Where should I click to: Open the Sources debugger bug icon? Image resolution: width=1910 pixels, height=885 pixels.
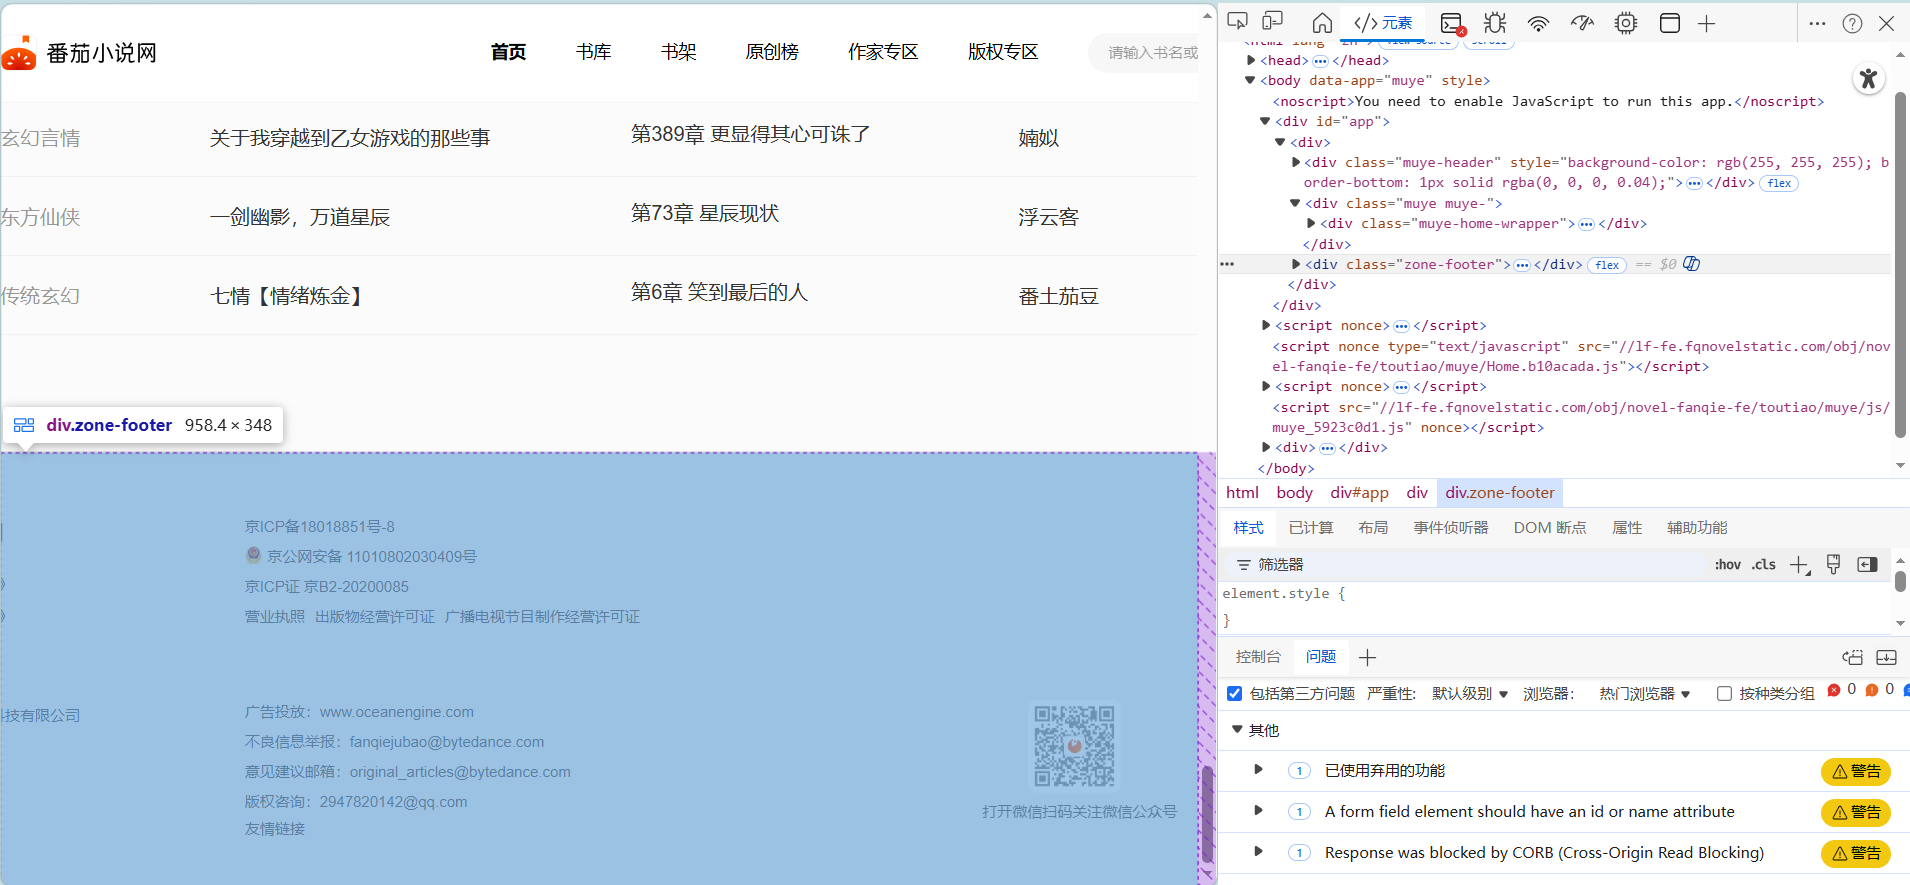(1495, 23)
